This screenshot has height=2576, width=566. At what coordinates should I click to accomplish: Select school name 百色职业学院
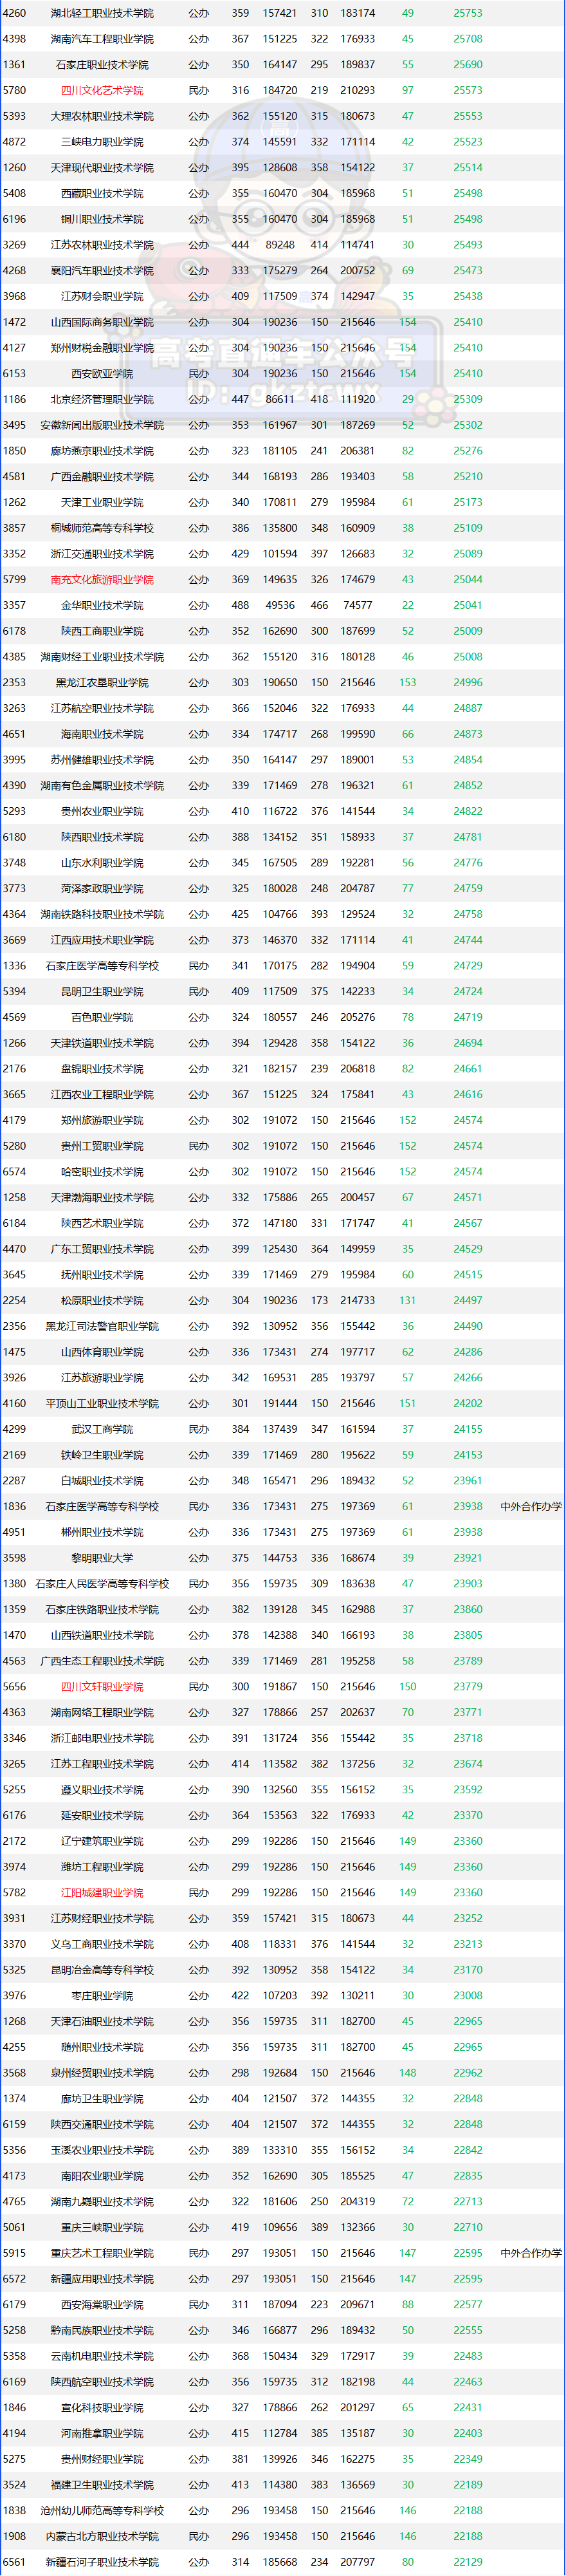(102, 1018)
